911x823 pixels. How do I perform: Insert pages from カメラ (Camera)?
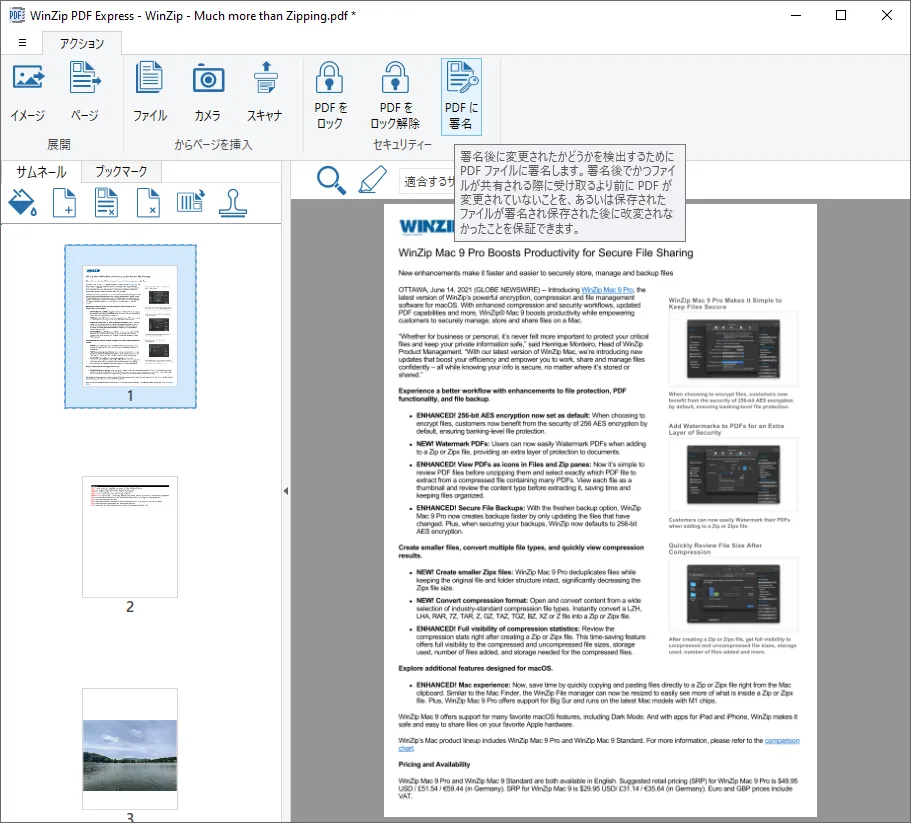tap(208, 92)
